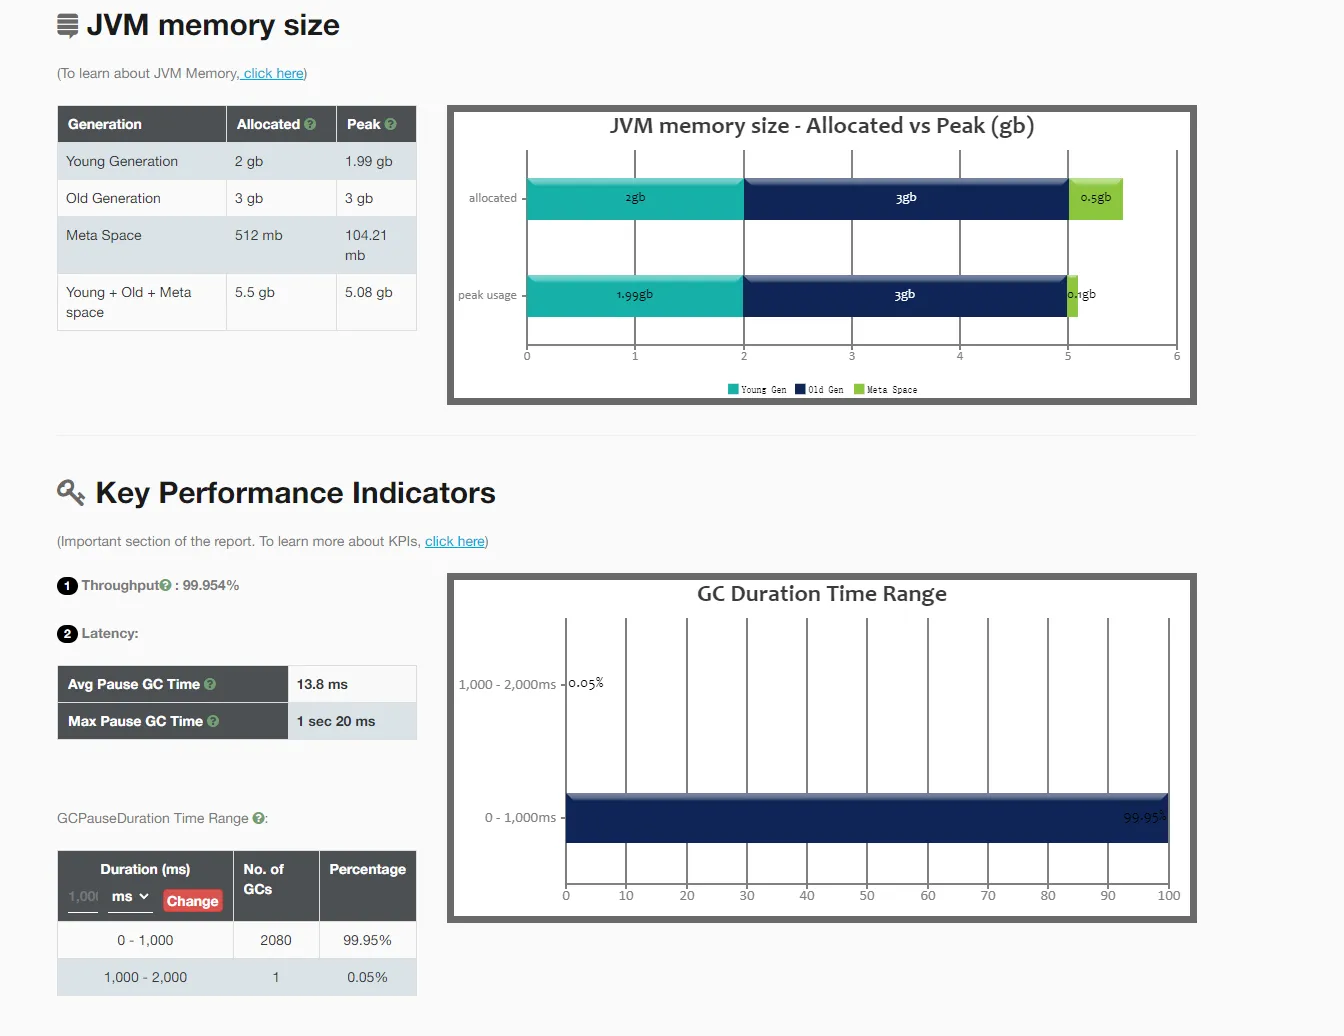Open the JVM Memory click here link
The height and width of the screenshot is (1036, 1344).
[x=273, y=73]
